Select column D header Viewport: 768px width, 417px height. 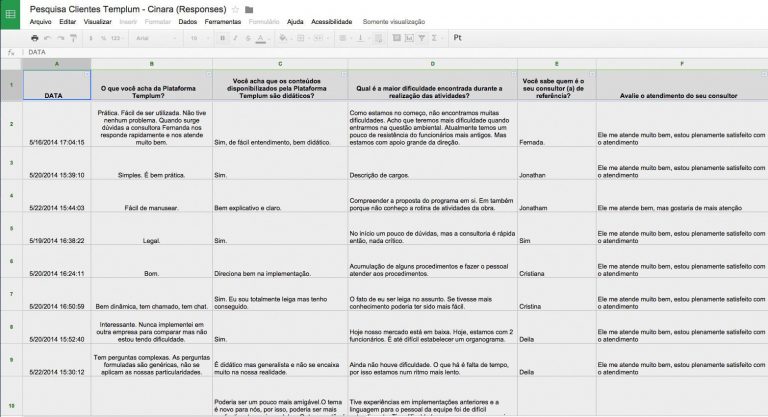click(432, 64)
